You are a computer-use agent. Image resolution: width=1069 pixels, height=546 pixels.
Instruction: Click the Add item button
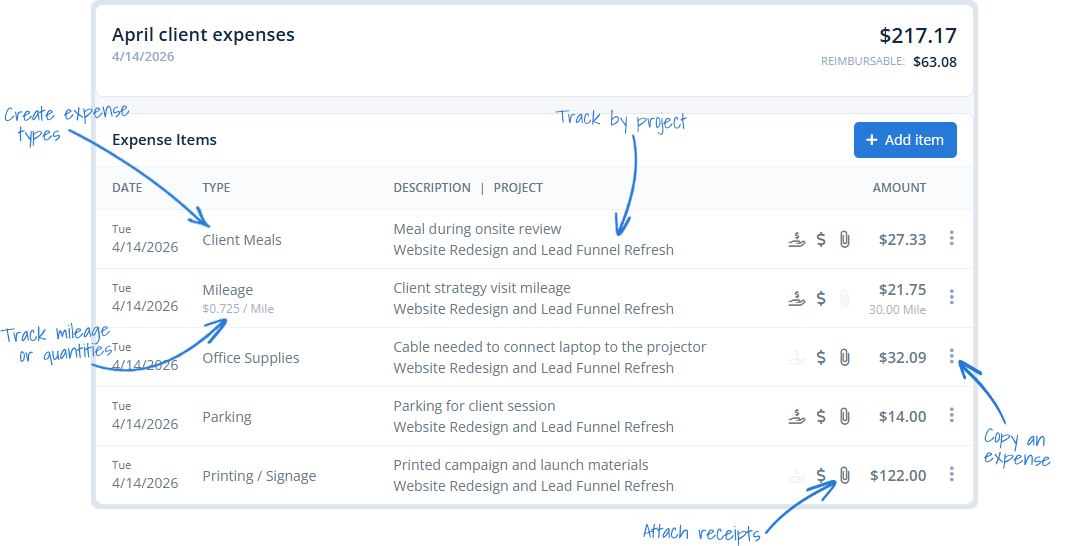[x=905, y=140]
